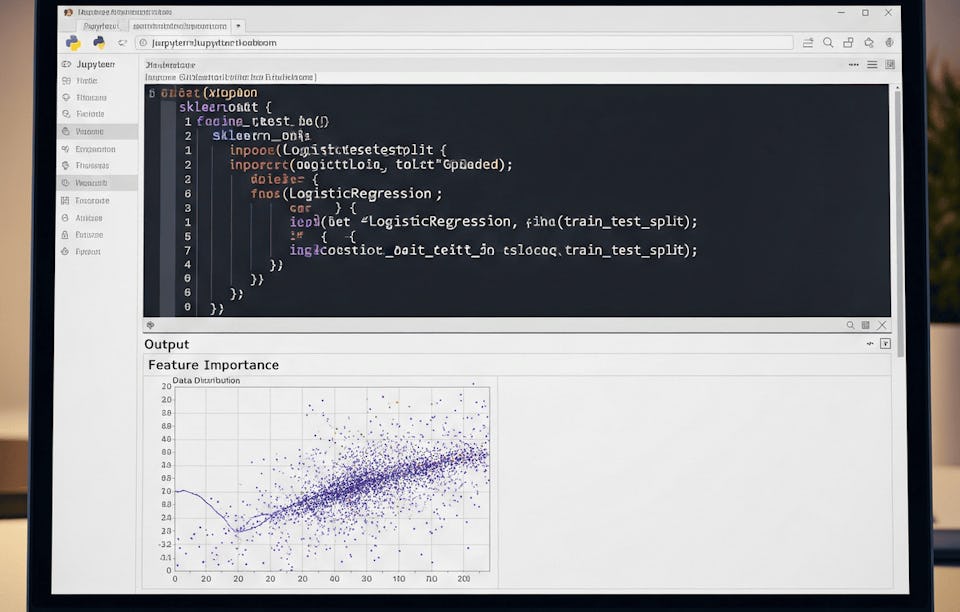Click the large Python logo at toolbar start

[73, 43]
